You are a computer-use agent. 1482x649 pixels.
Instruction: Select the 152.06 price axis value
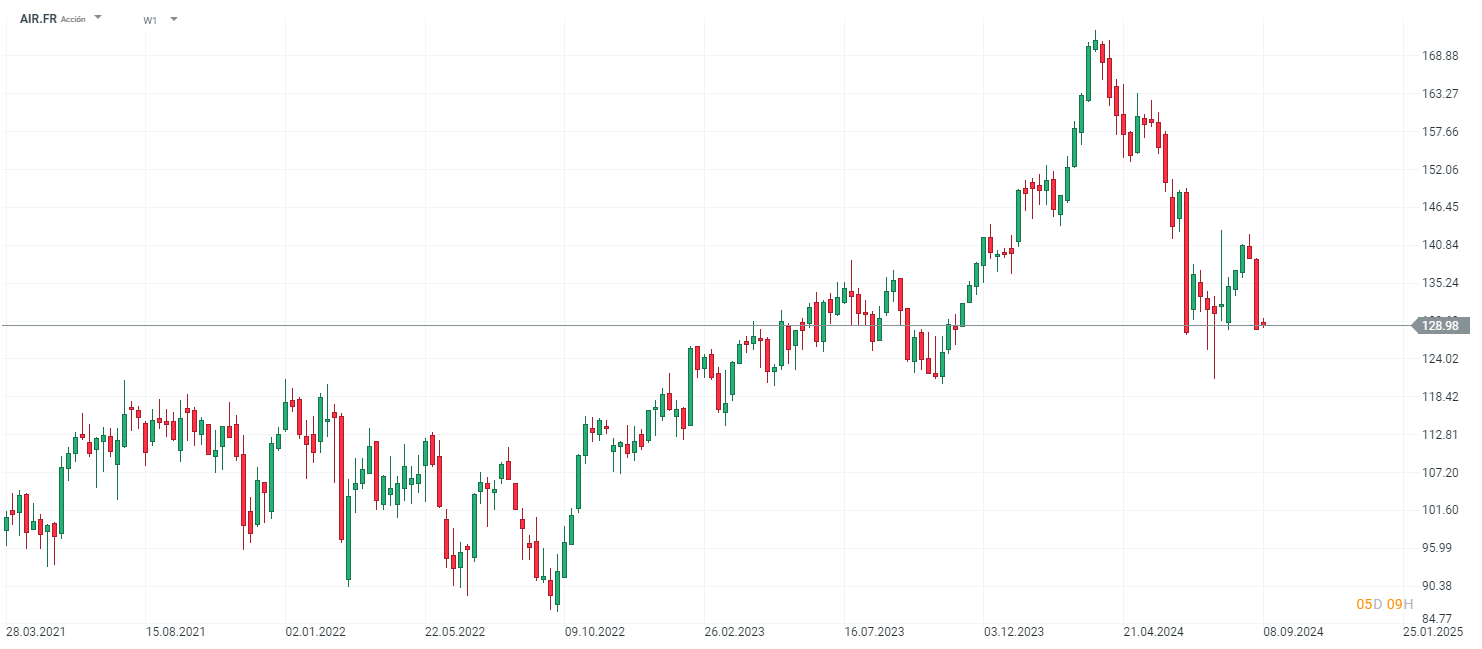[x=1439, y=169]
